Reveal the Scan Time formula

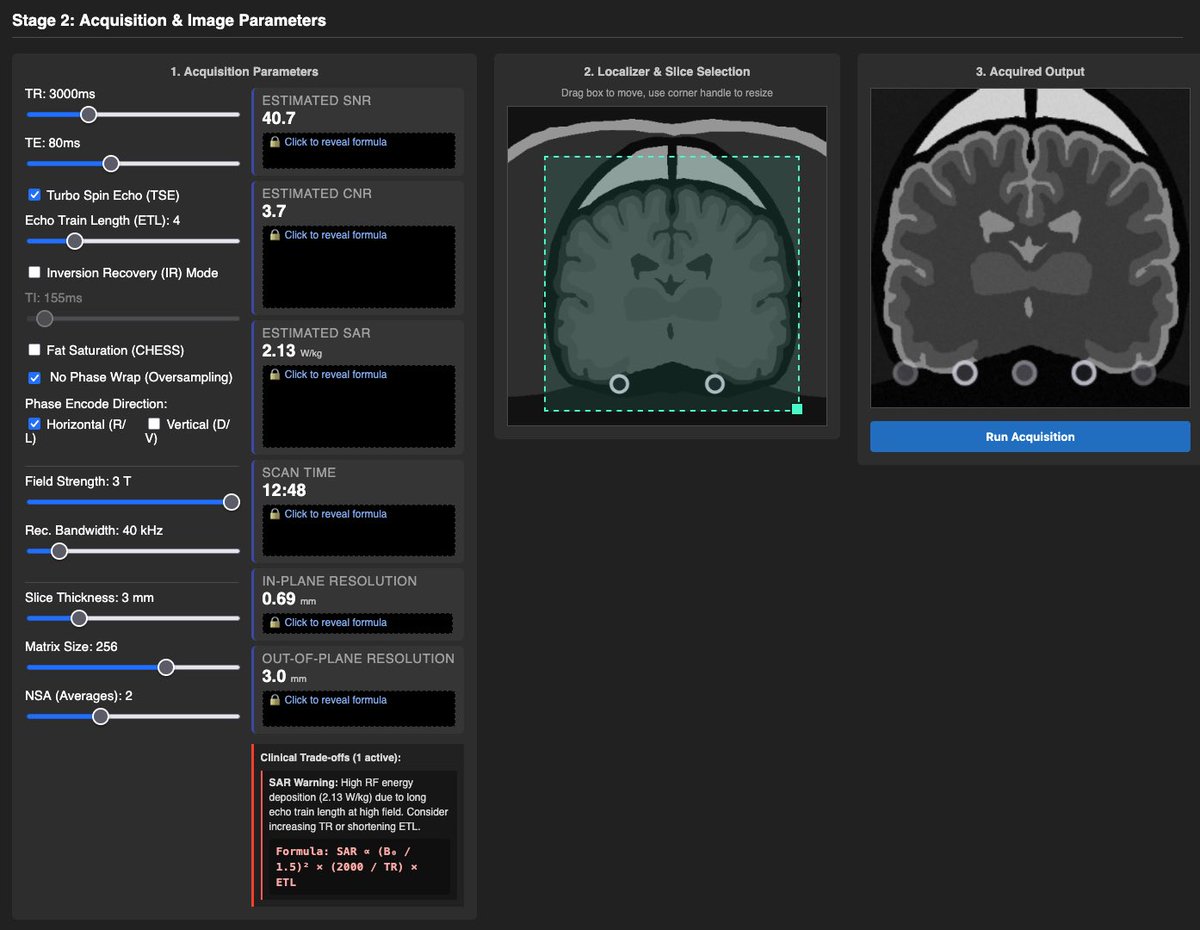(x=359, y=530)
